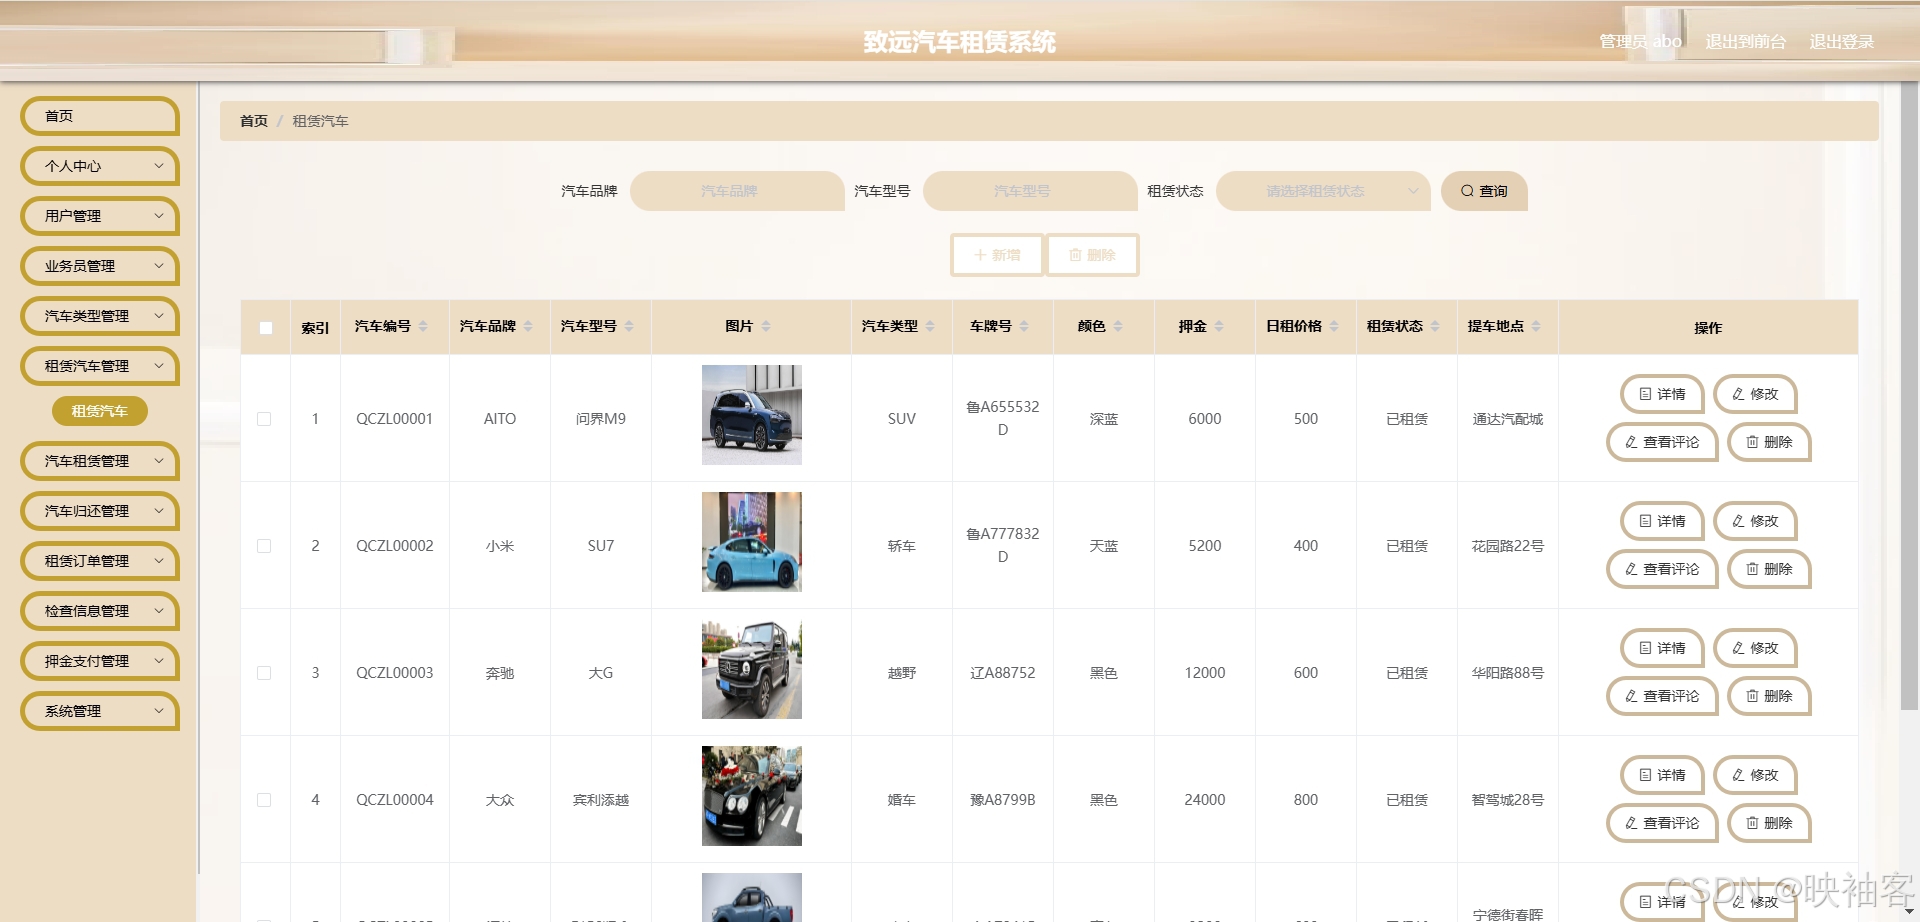Click 查看评论 for QCZL00003 row
The image size is (1920, 922).
[x=1662, y=696]
